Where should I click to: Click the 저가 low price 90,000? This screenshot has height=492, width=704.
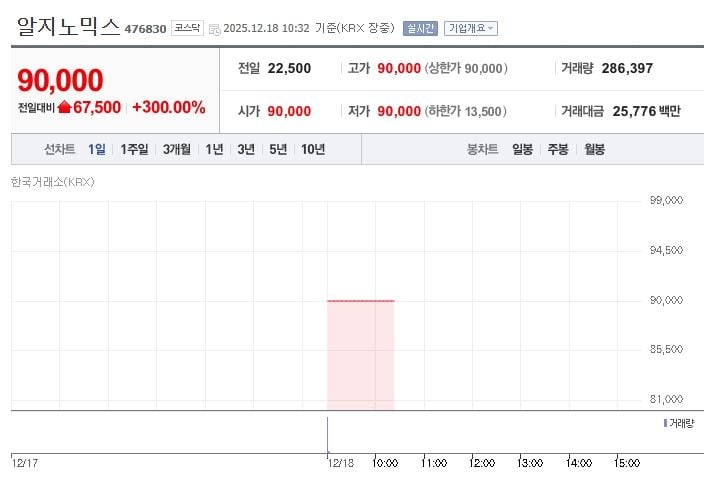[x=399, y=111]
